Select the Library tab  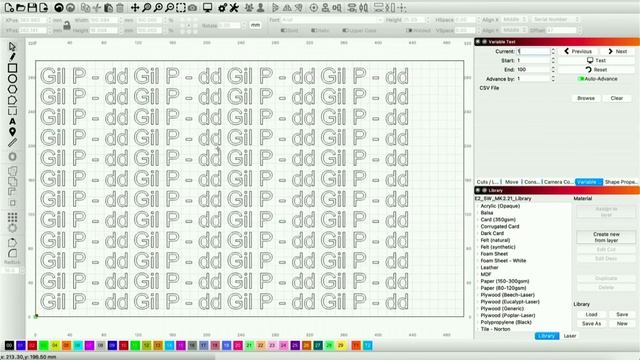[x=547, y=336]
